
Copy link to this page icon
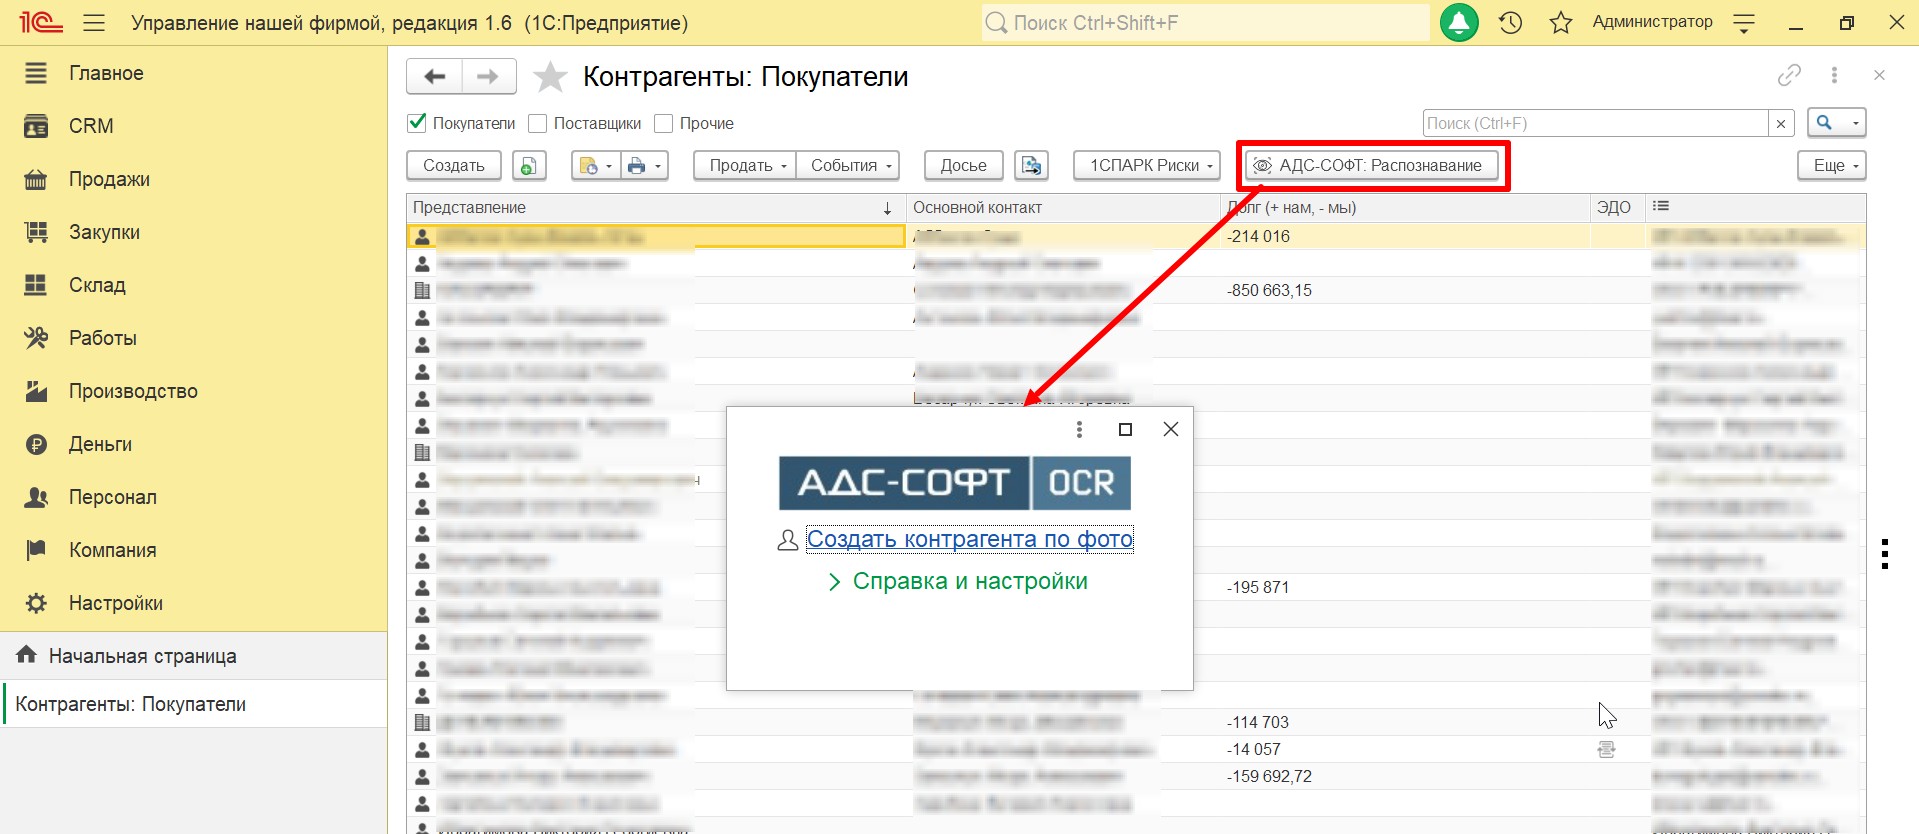pos(1789,75)
